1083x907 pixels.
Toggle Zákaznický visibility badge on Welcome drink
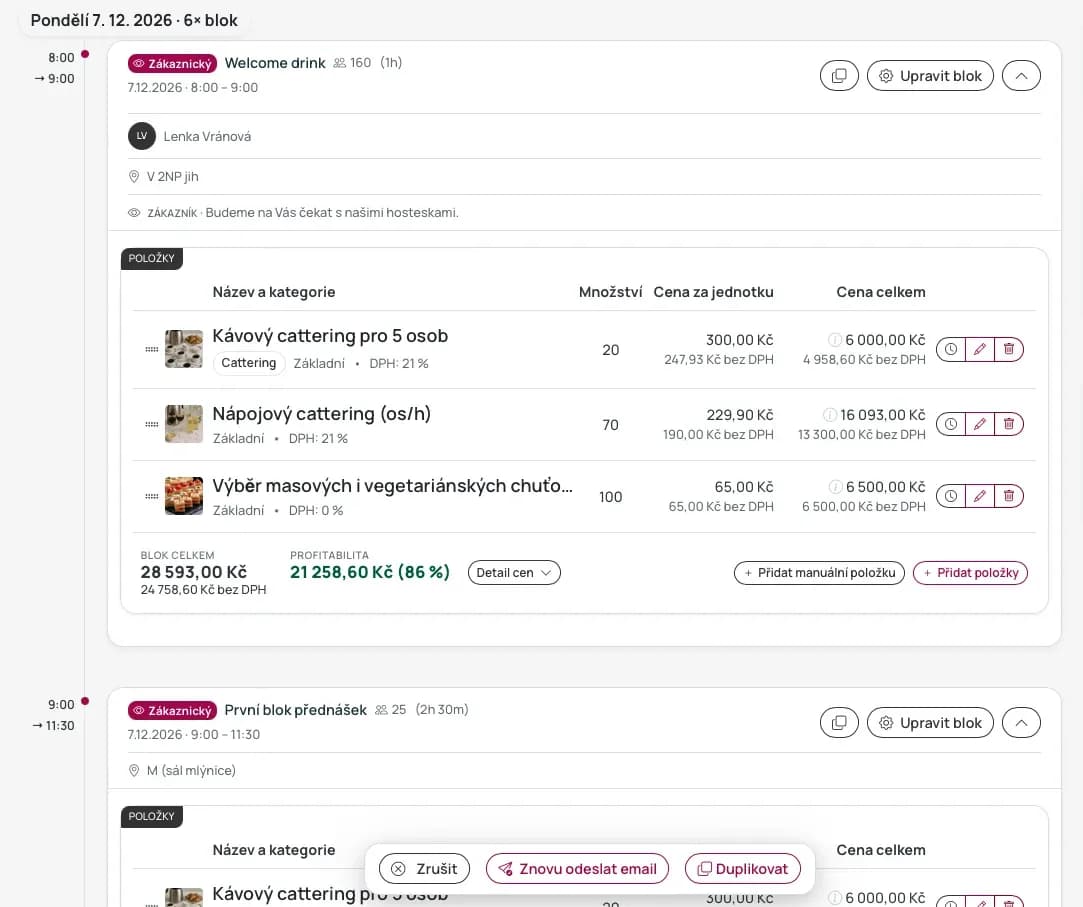(173, 64)
